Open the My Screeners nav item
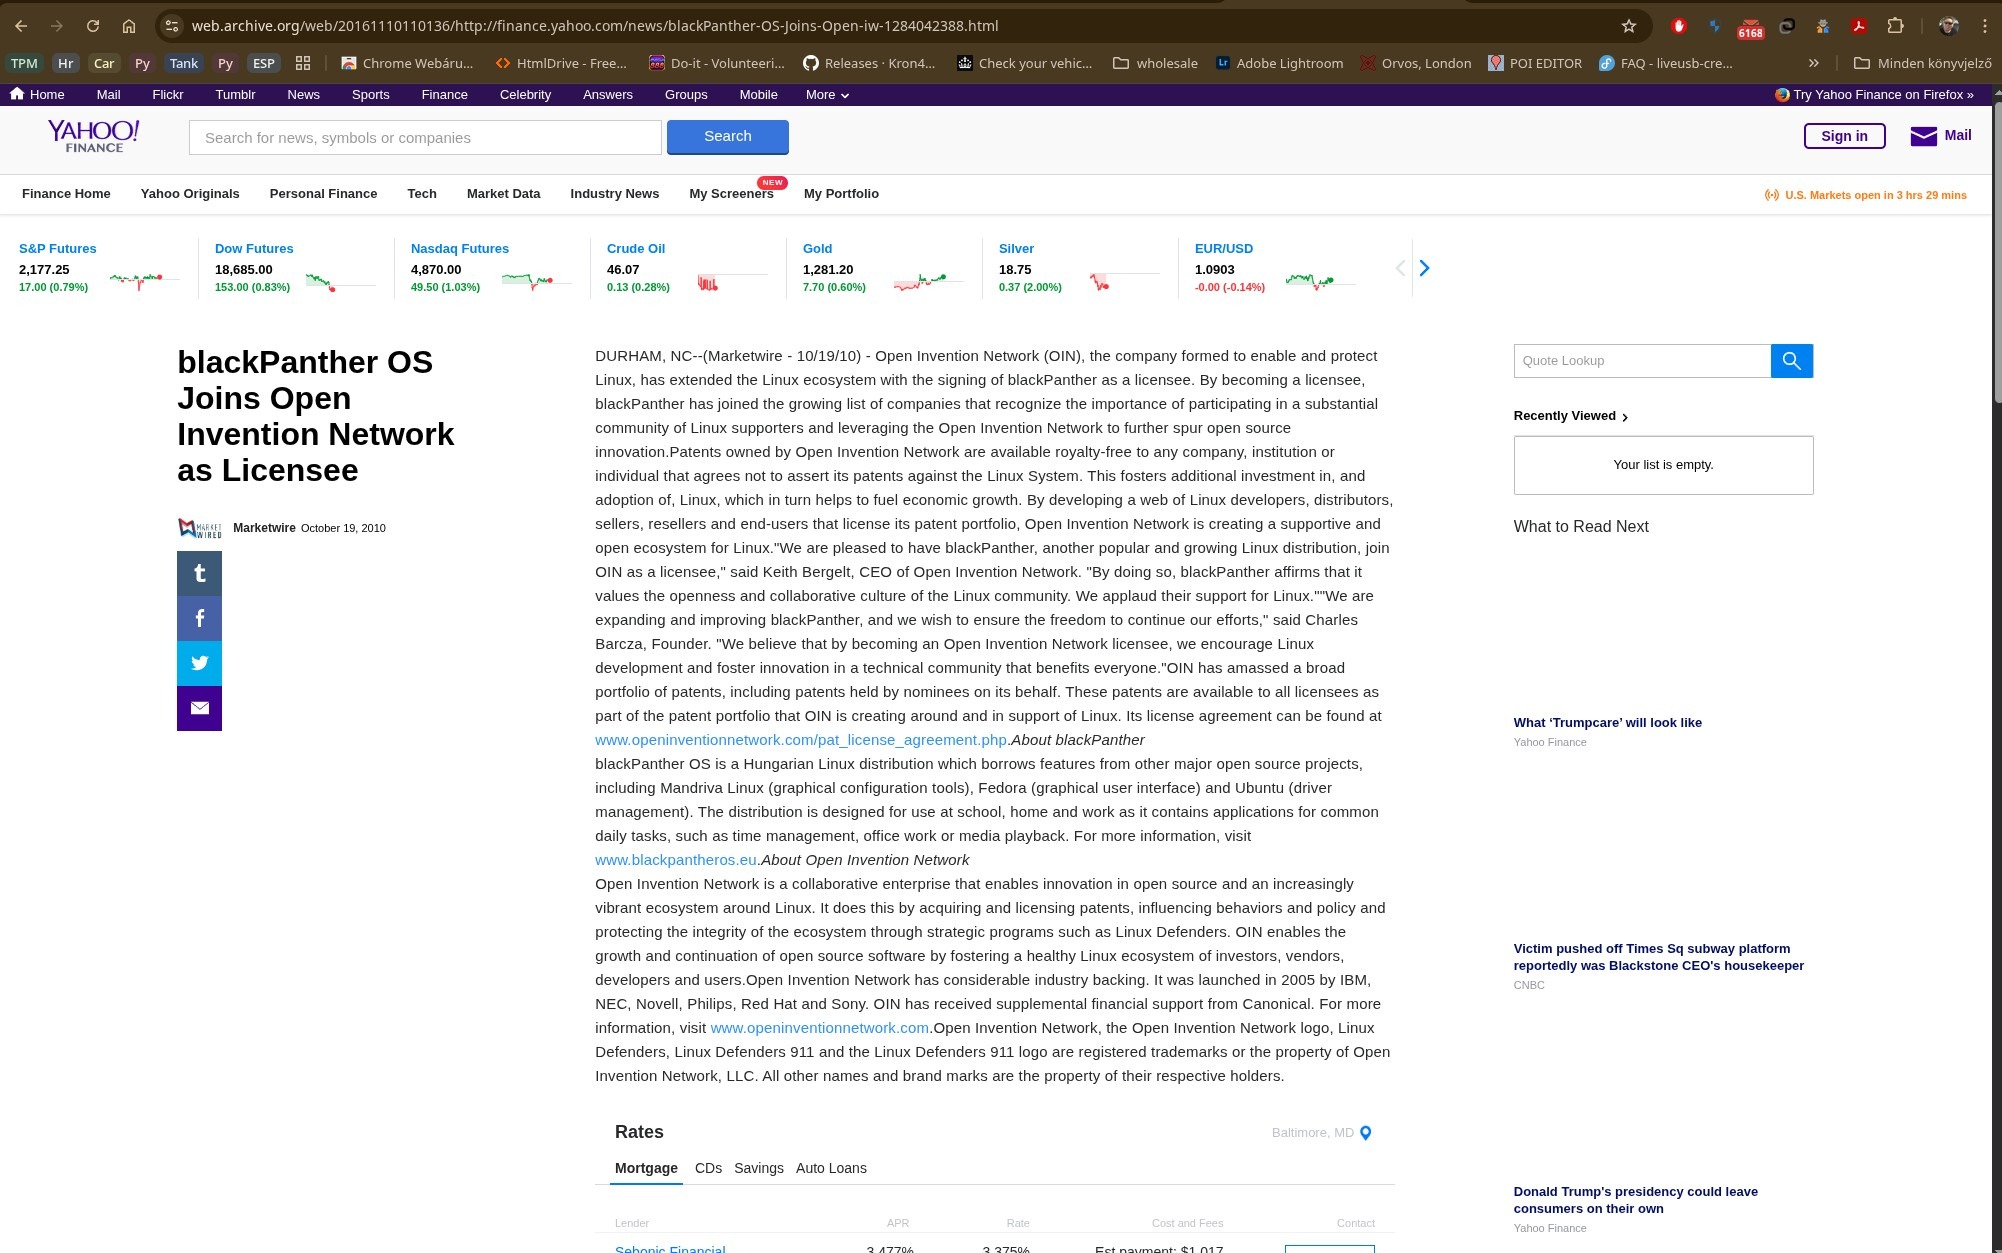The width and height of the screenshot is (2002, 1253). [731, 194]
